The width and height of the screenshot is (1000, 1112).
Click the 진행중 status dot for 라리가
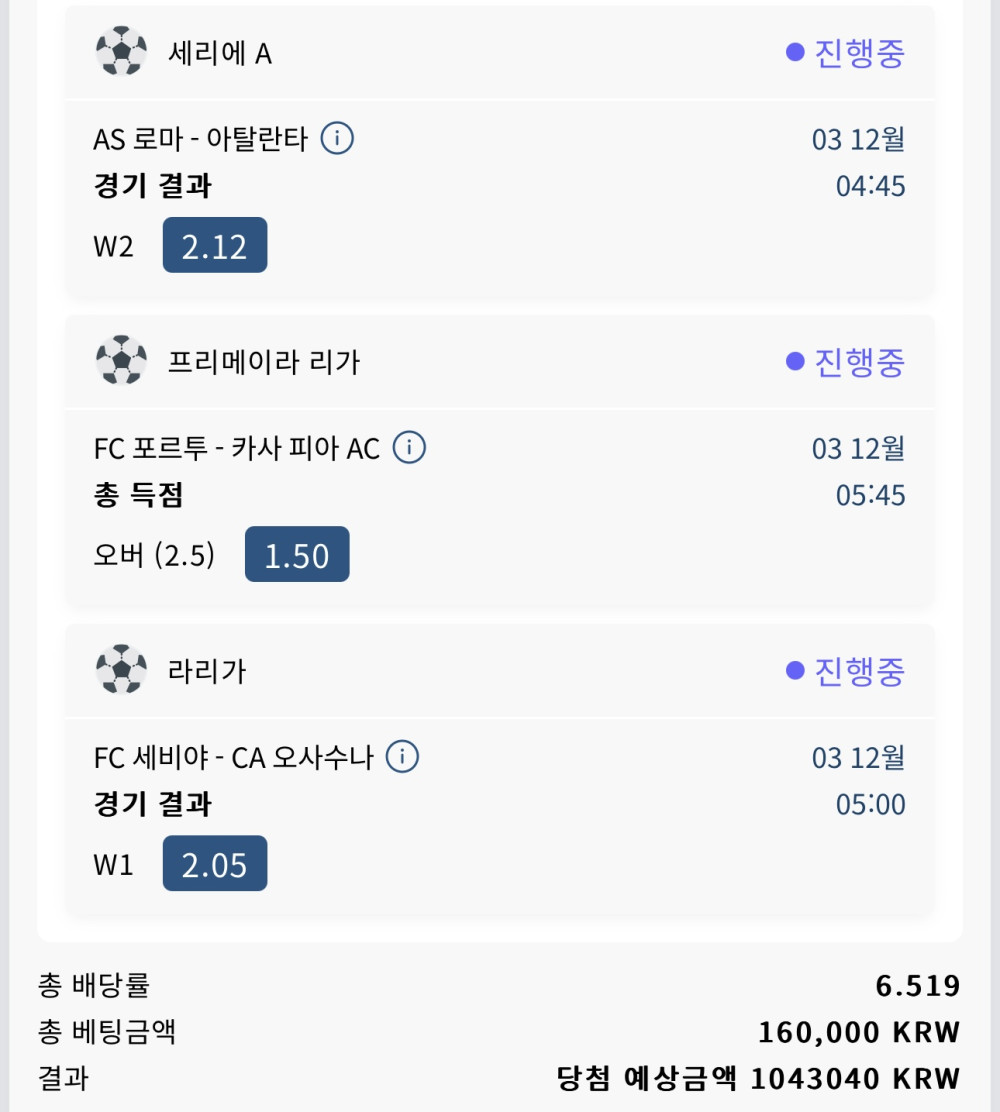795,670
